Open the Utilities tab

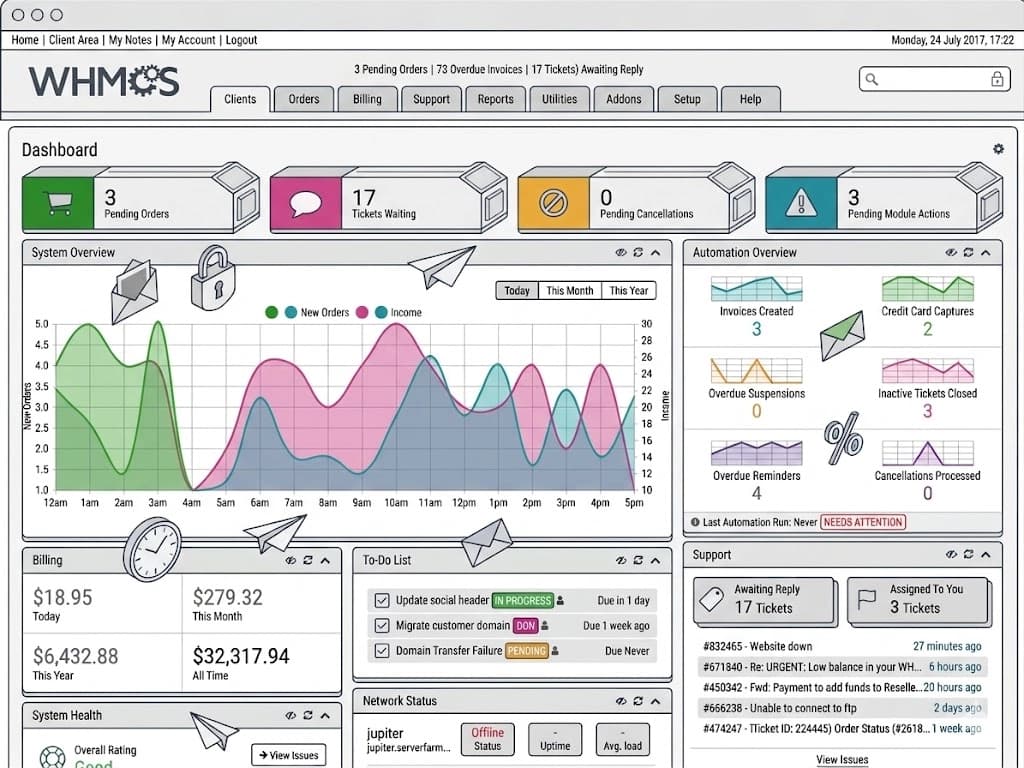(x=559, y=99)
